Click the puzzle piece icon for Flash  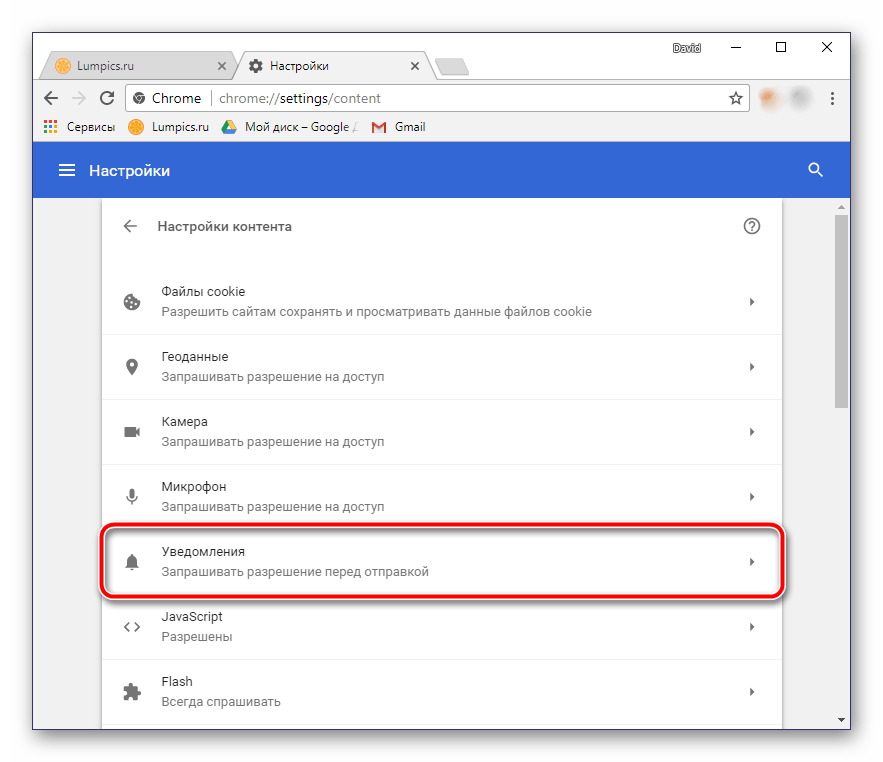click(132, 692)
